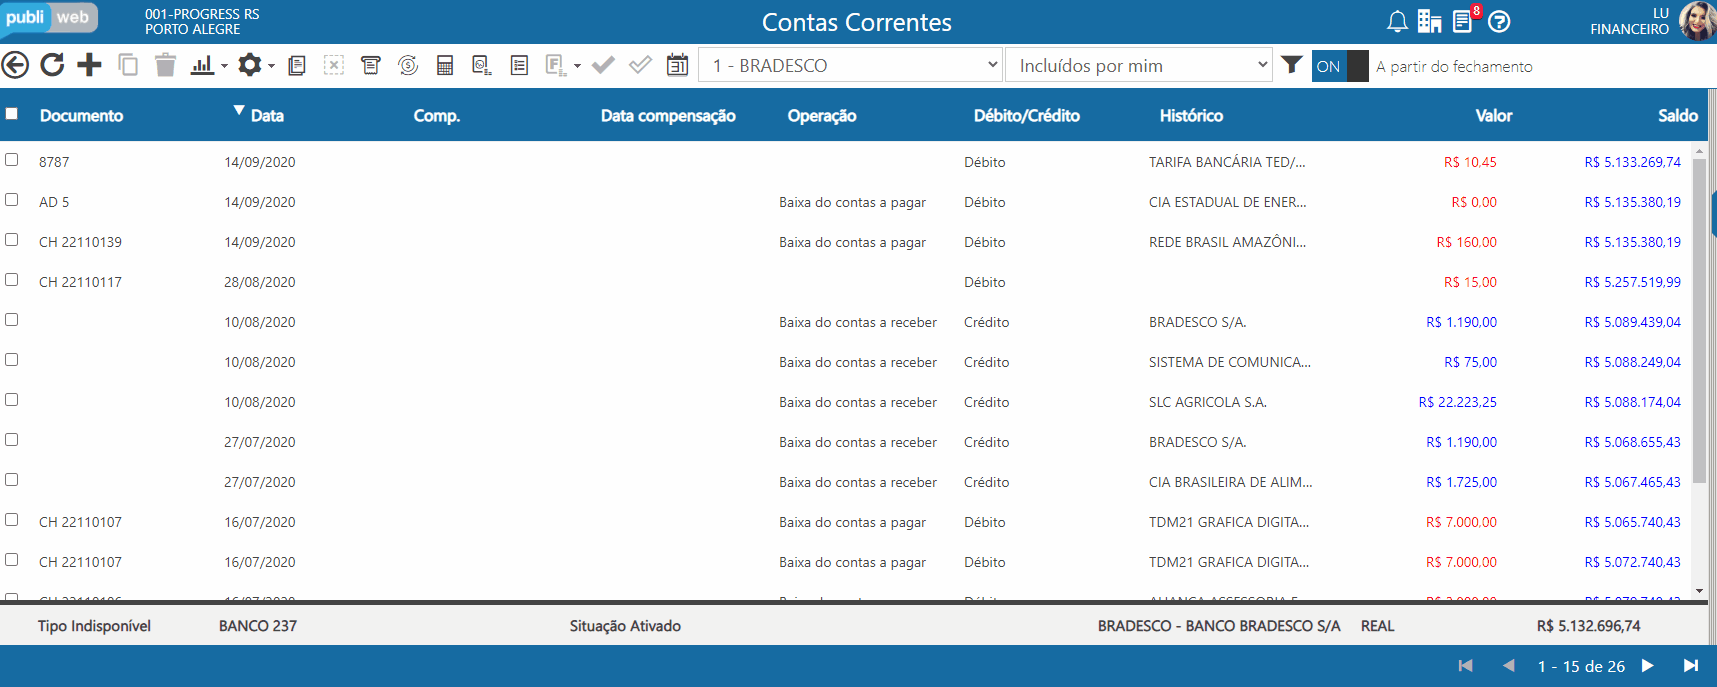This screenshot has height=687, width=1717.
Task: Click the scroll up arrow of the table
Action: coord(1699,150)
